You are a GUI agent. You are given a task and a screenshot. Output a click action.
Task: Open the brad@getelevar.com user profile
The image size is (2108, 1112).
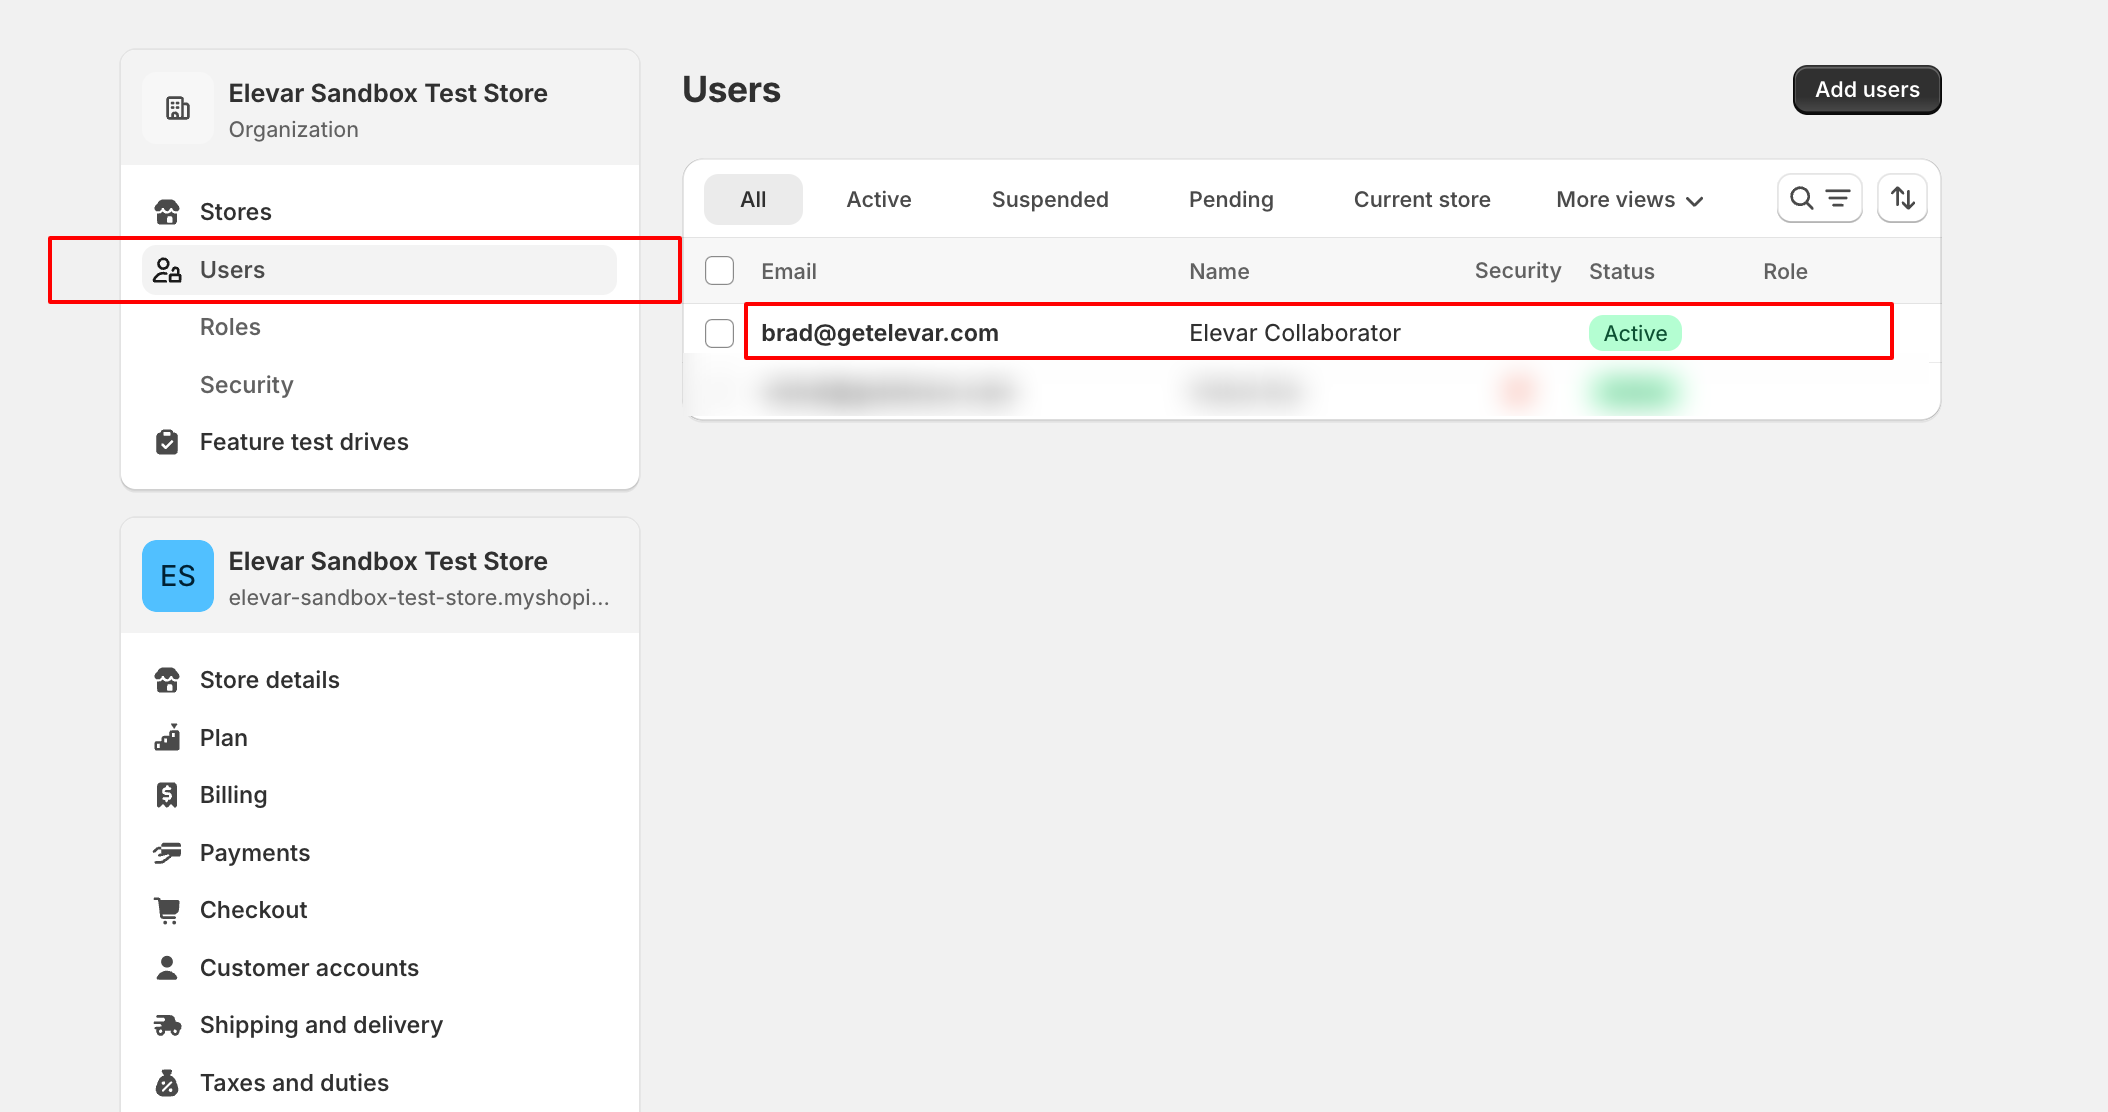point(880,332)
